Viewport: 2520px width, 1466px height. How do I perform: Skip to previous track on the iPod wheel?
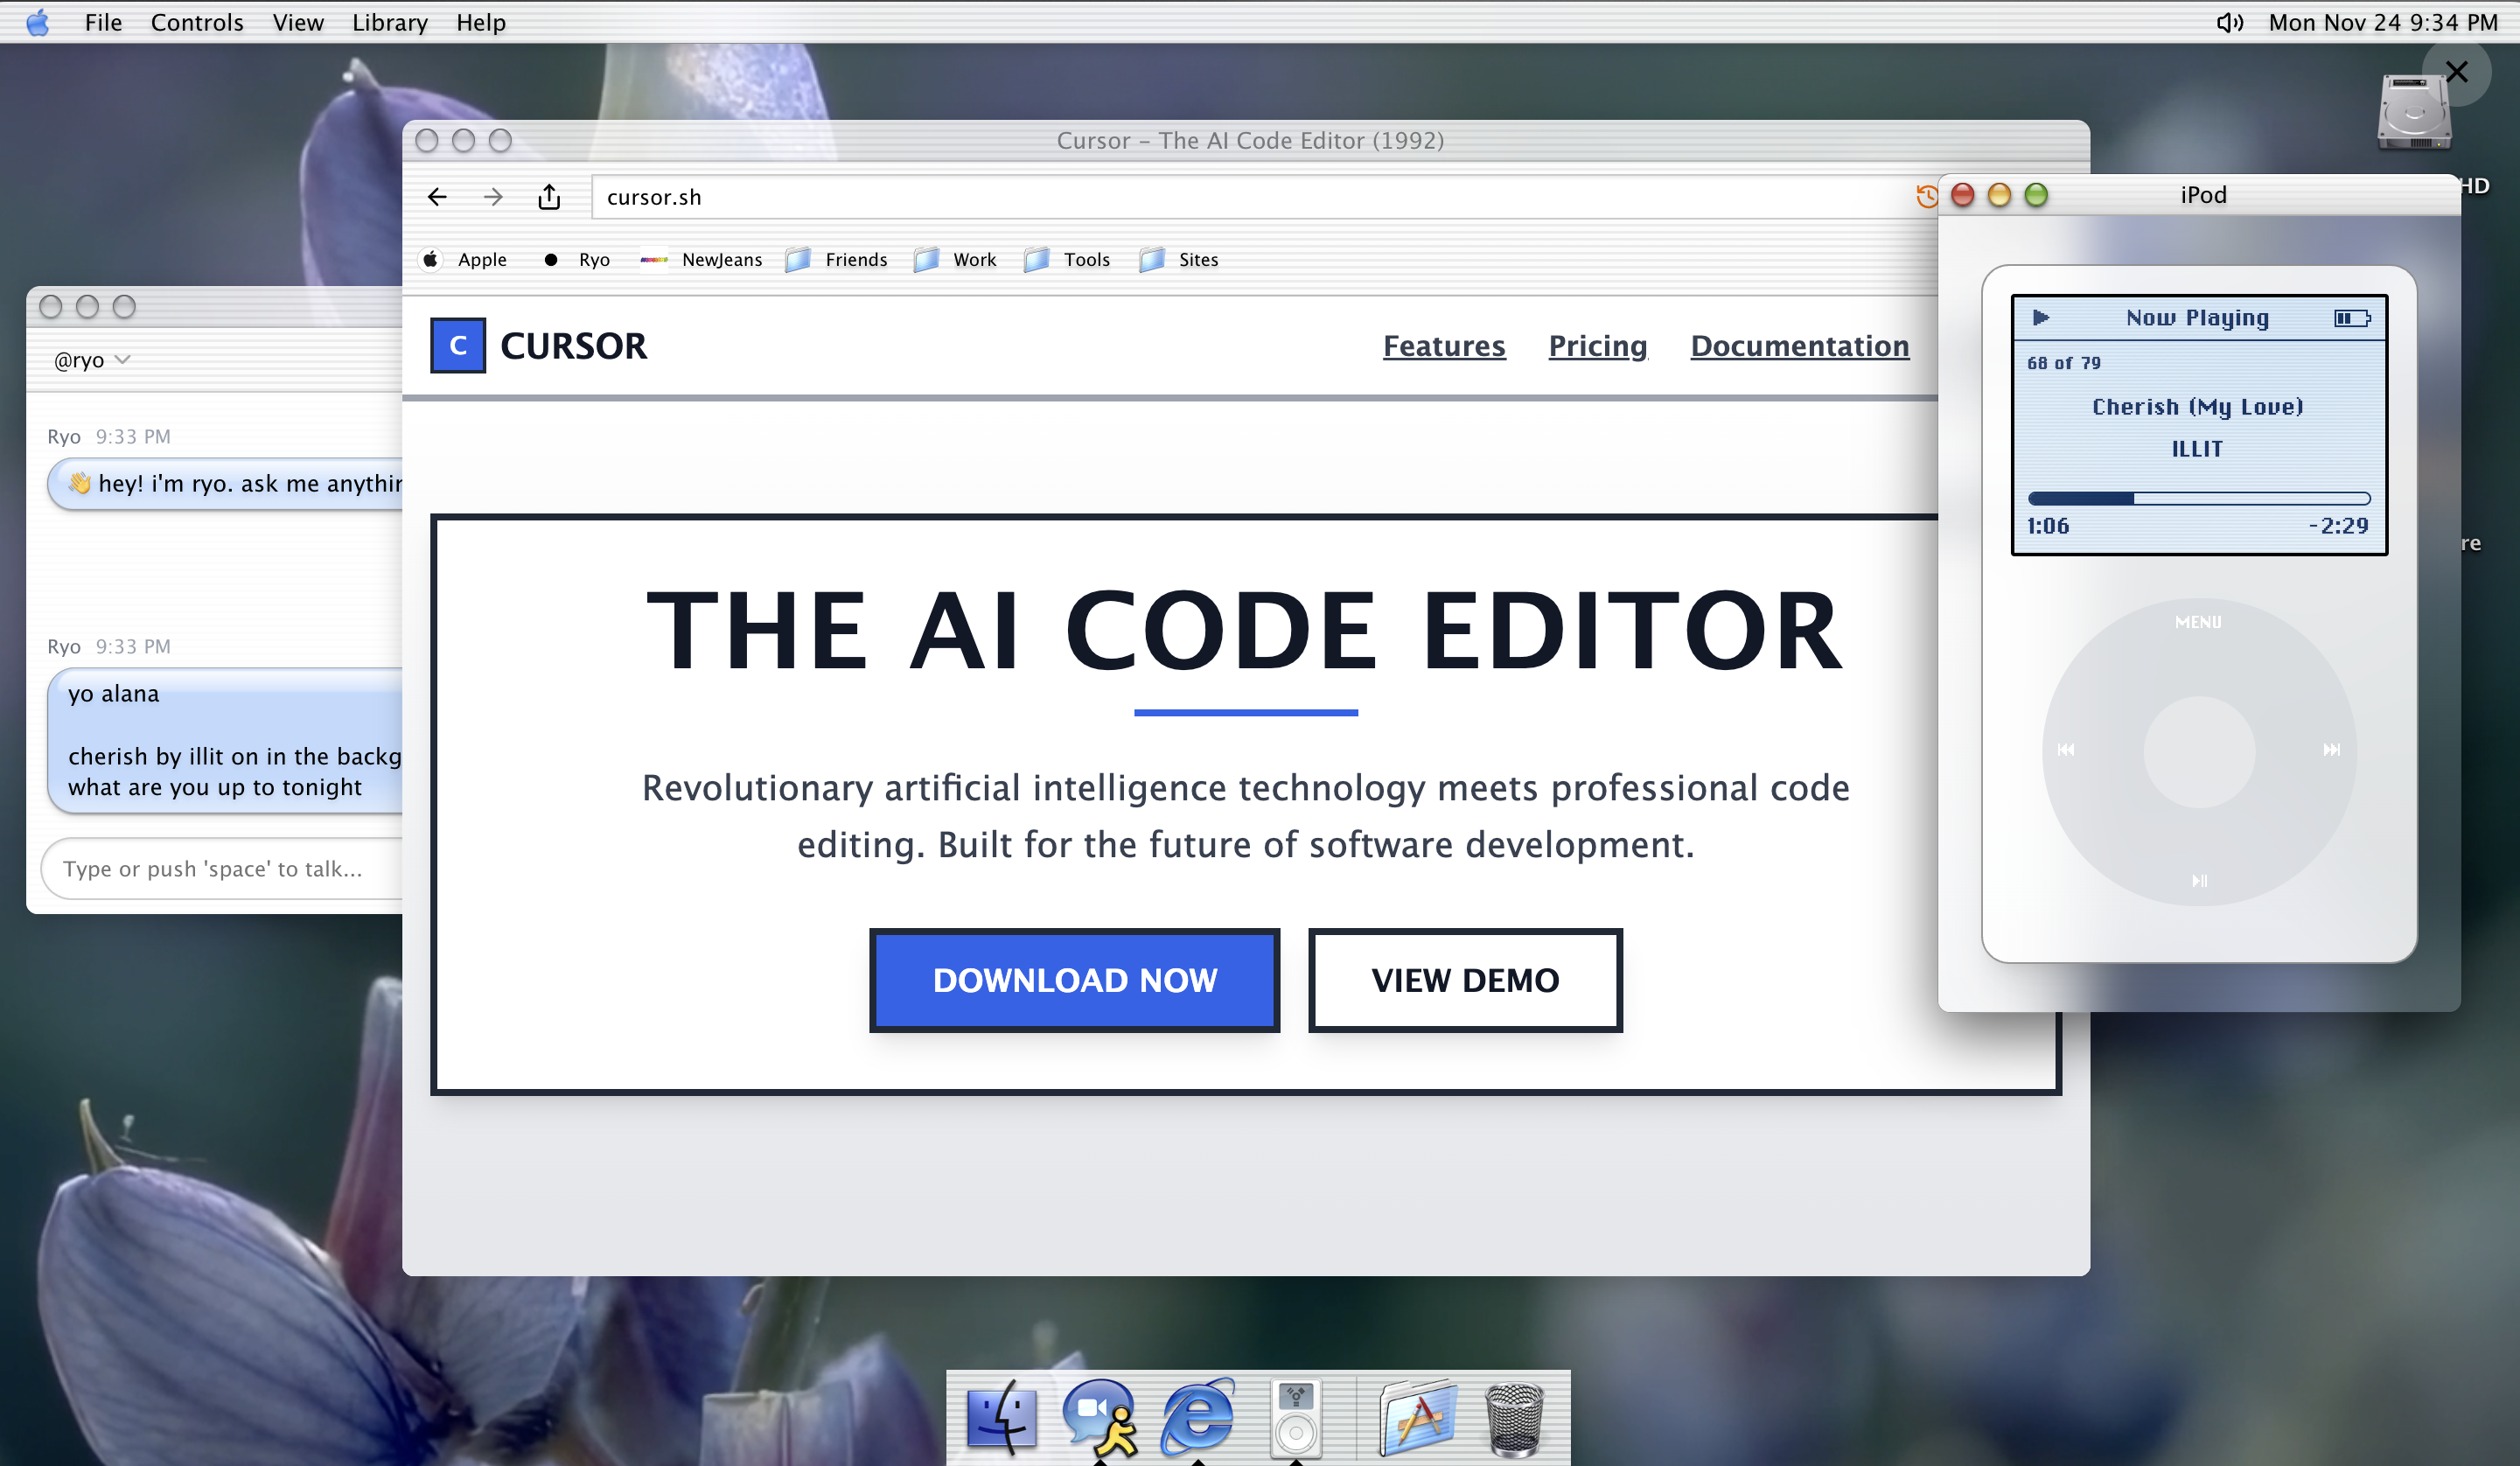[2066, 750]
